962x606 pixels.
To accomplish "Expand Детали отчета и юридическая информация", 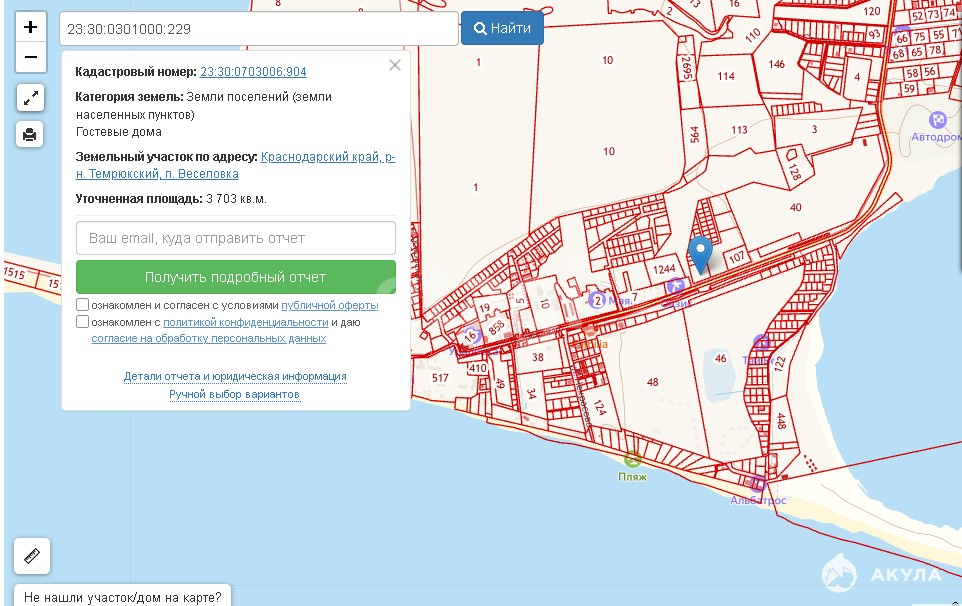I will coord(235,376).
